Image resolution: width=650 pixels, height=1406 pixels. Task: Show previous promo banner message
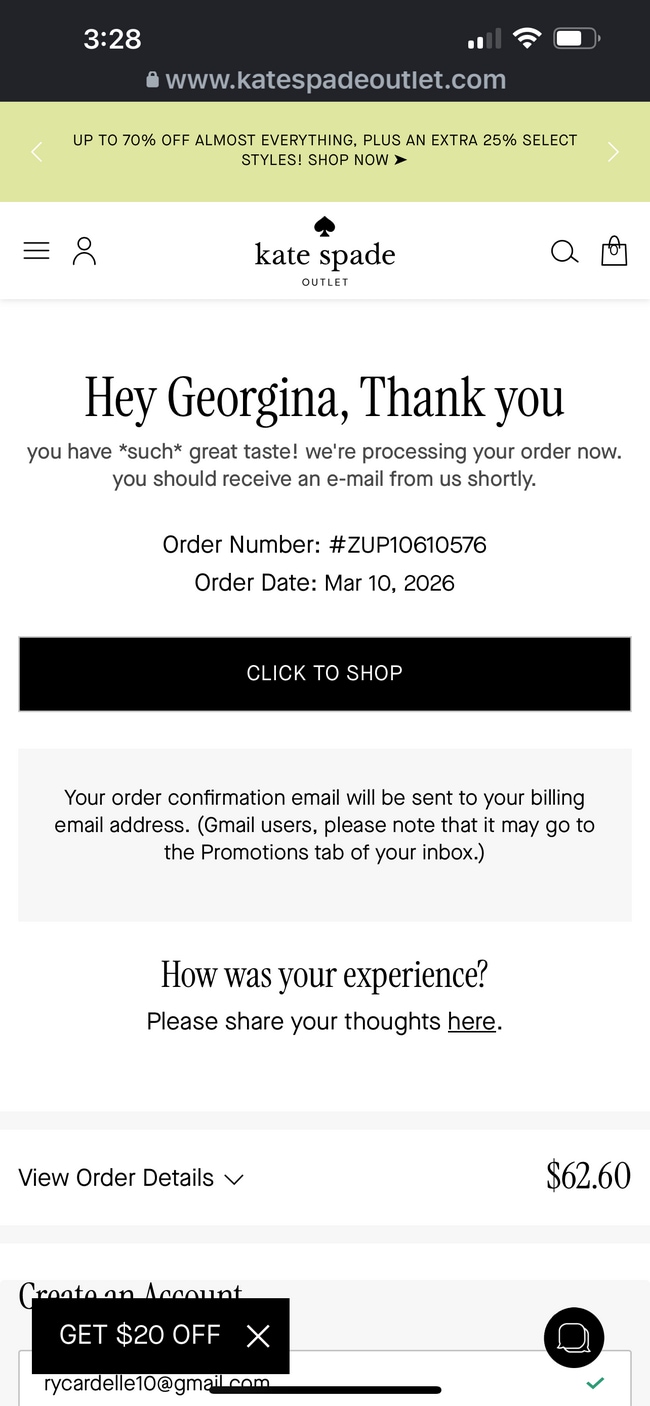37,152
